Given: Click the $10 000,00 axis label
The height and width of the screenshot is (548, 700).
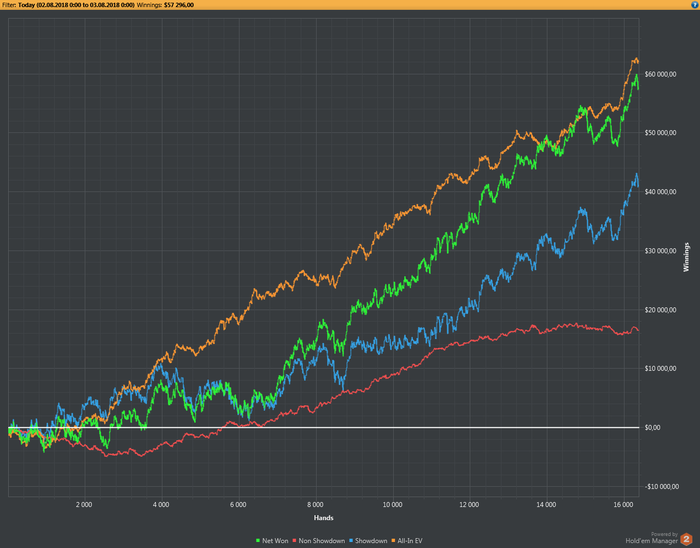Looking at the screenshot, I should (x=660, y=369).
